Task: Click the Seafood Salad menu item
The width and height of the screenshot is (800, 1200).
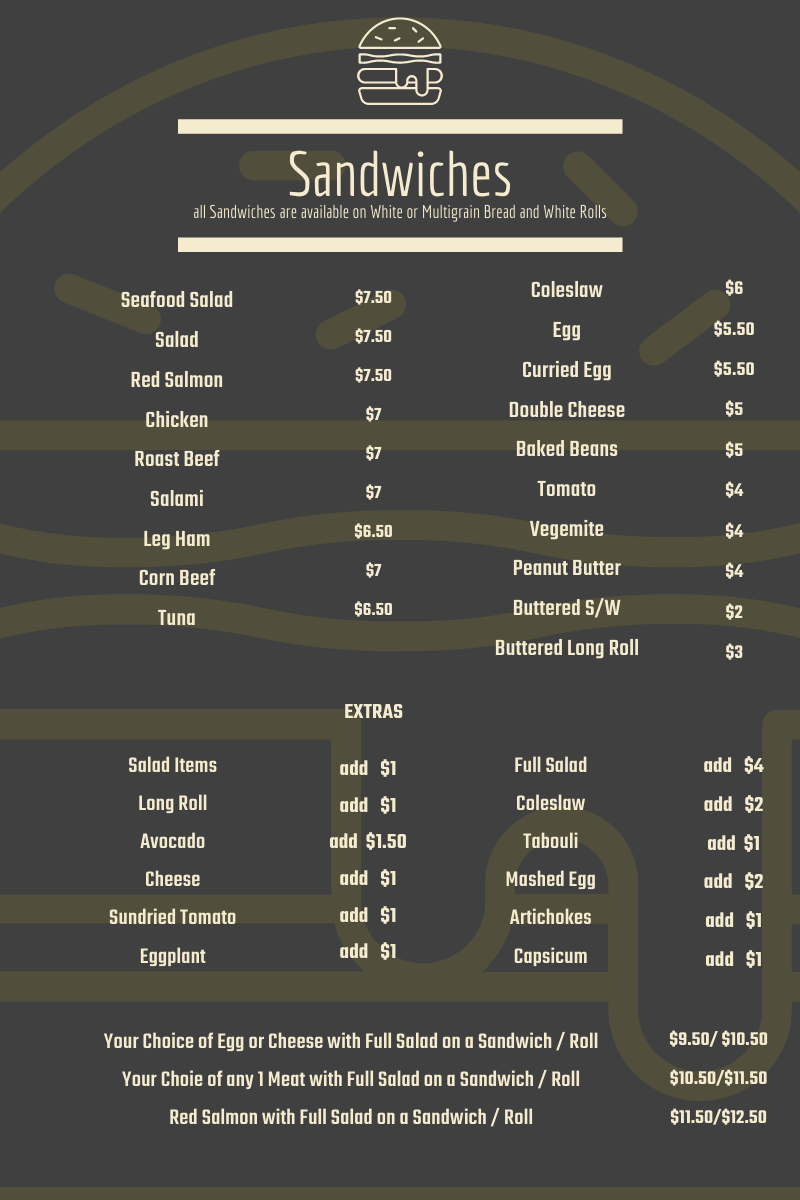Action: coord(177,300)
